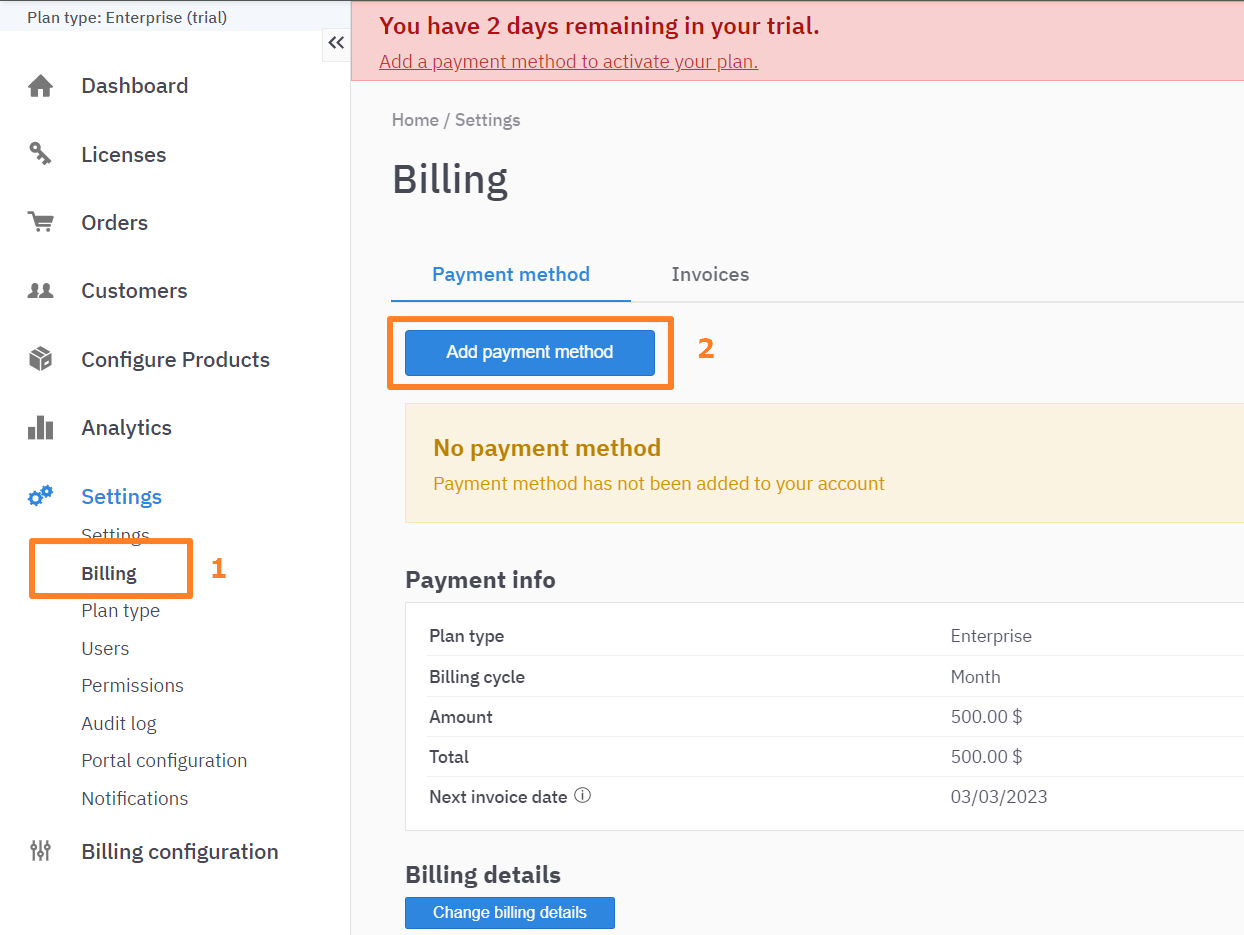Viewport: 1244px width, 935px height.
Task: Go to Home in the breadcrumb
Action: 414,120
